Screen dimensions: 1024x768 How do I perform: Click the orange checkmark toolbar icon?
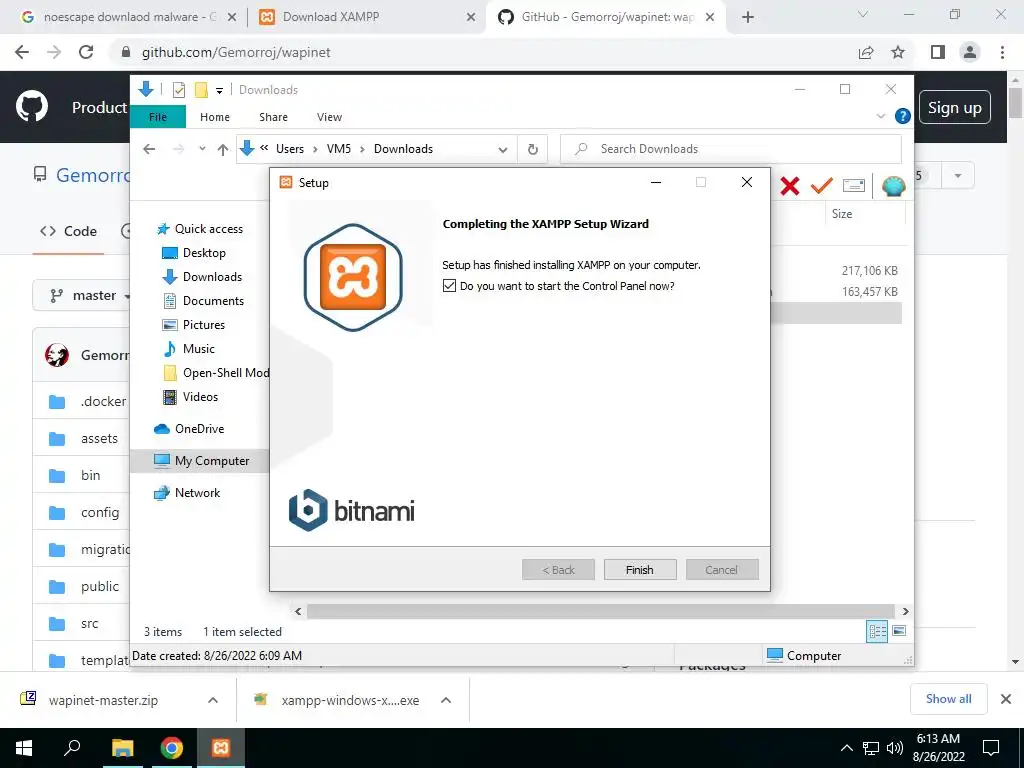tap(822, 186)
